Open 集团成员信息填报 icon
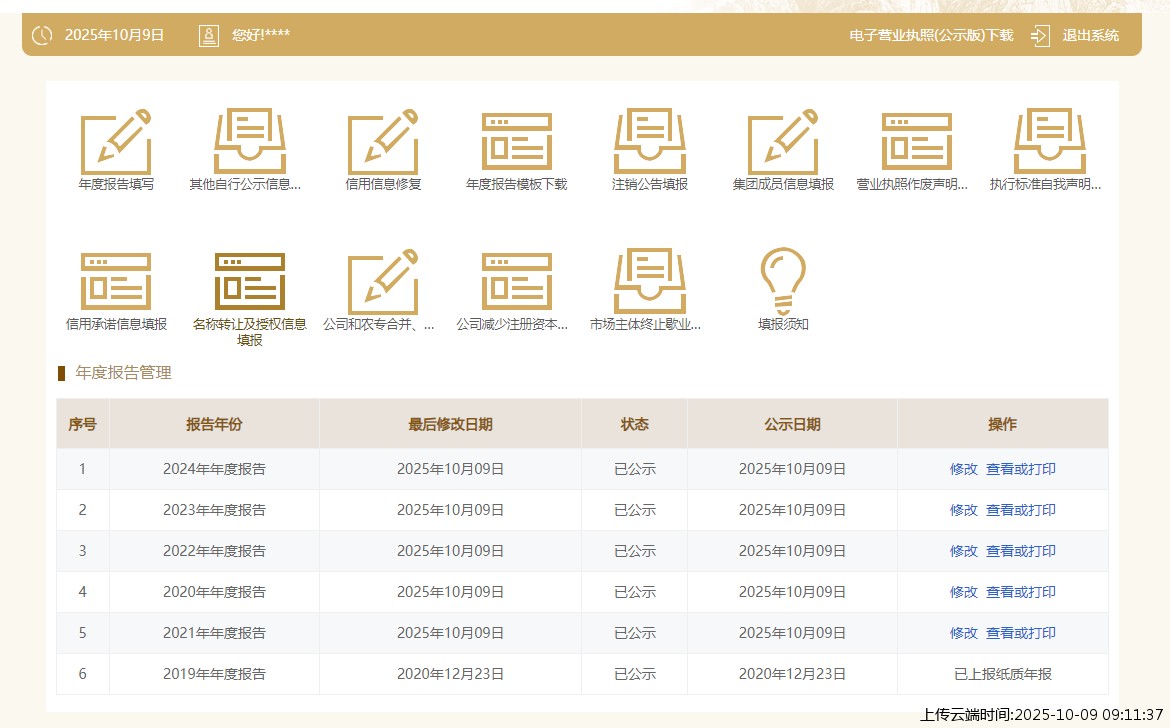 click(x=783, y=142)
